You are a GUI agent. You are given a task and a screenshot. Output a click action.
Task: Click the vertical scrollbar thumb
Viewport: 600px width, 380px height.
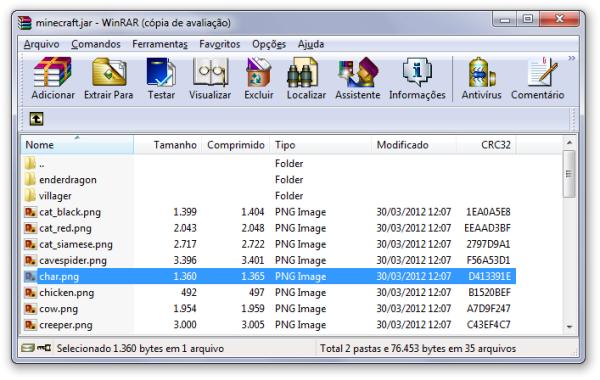(569, 174)
